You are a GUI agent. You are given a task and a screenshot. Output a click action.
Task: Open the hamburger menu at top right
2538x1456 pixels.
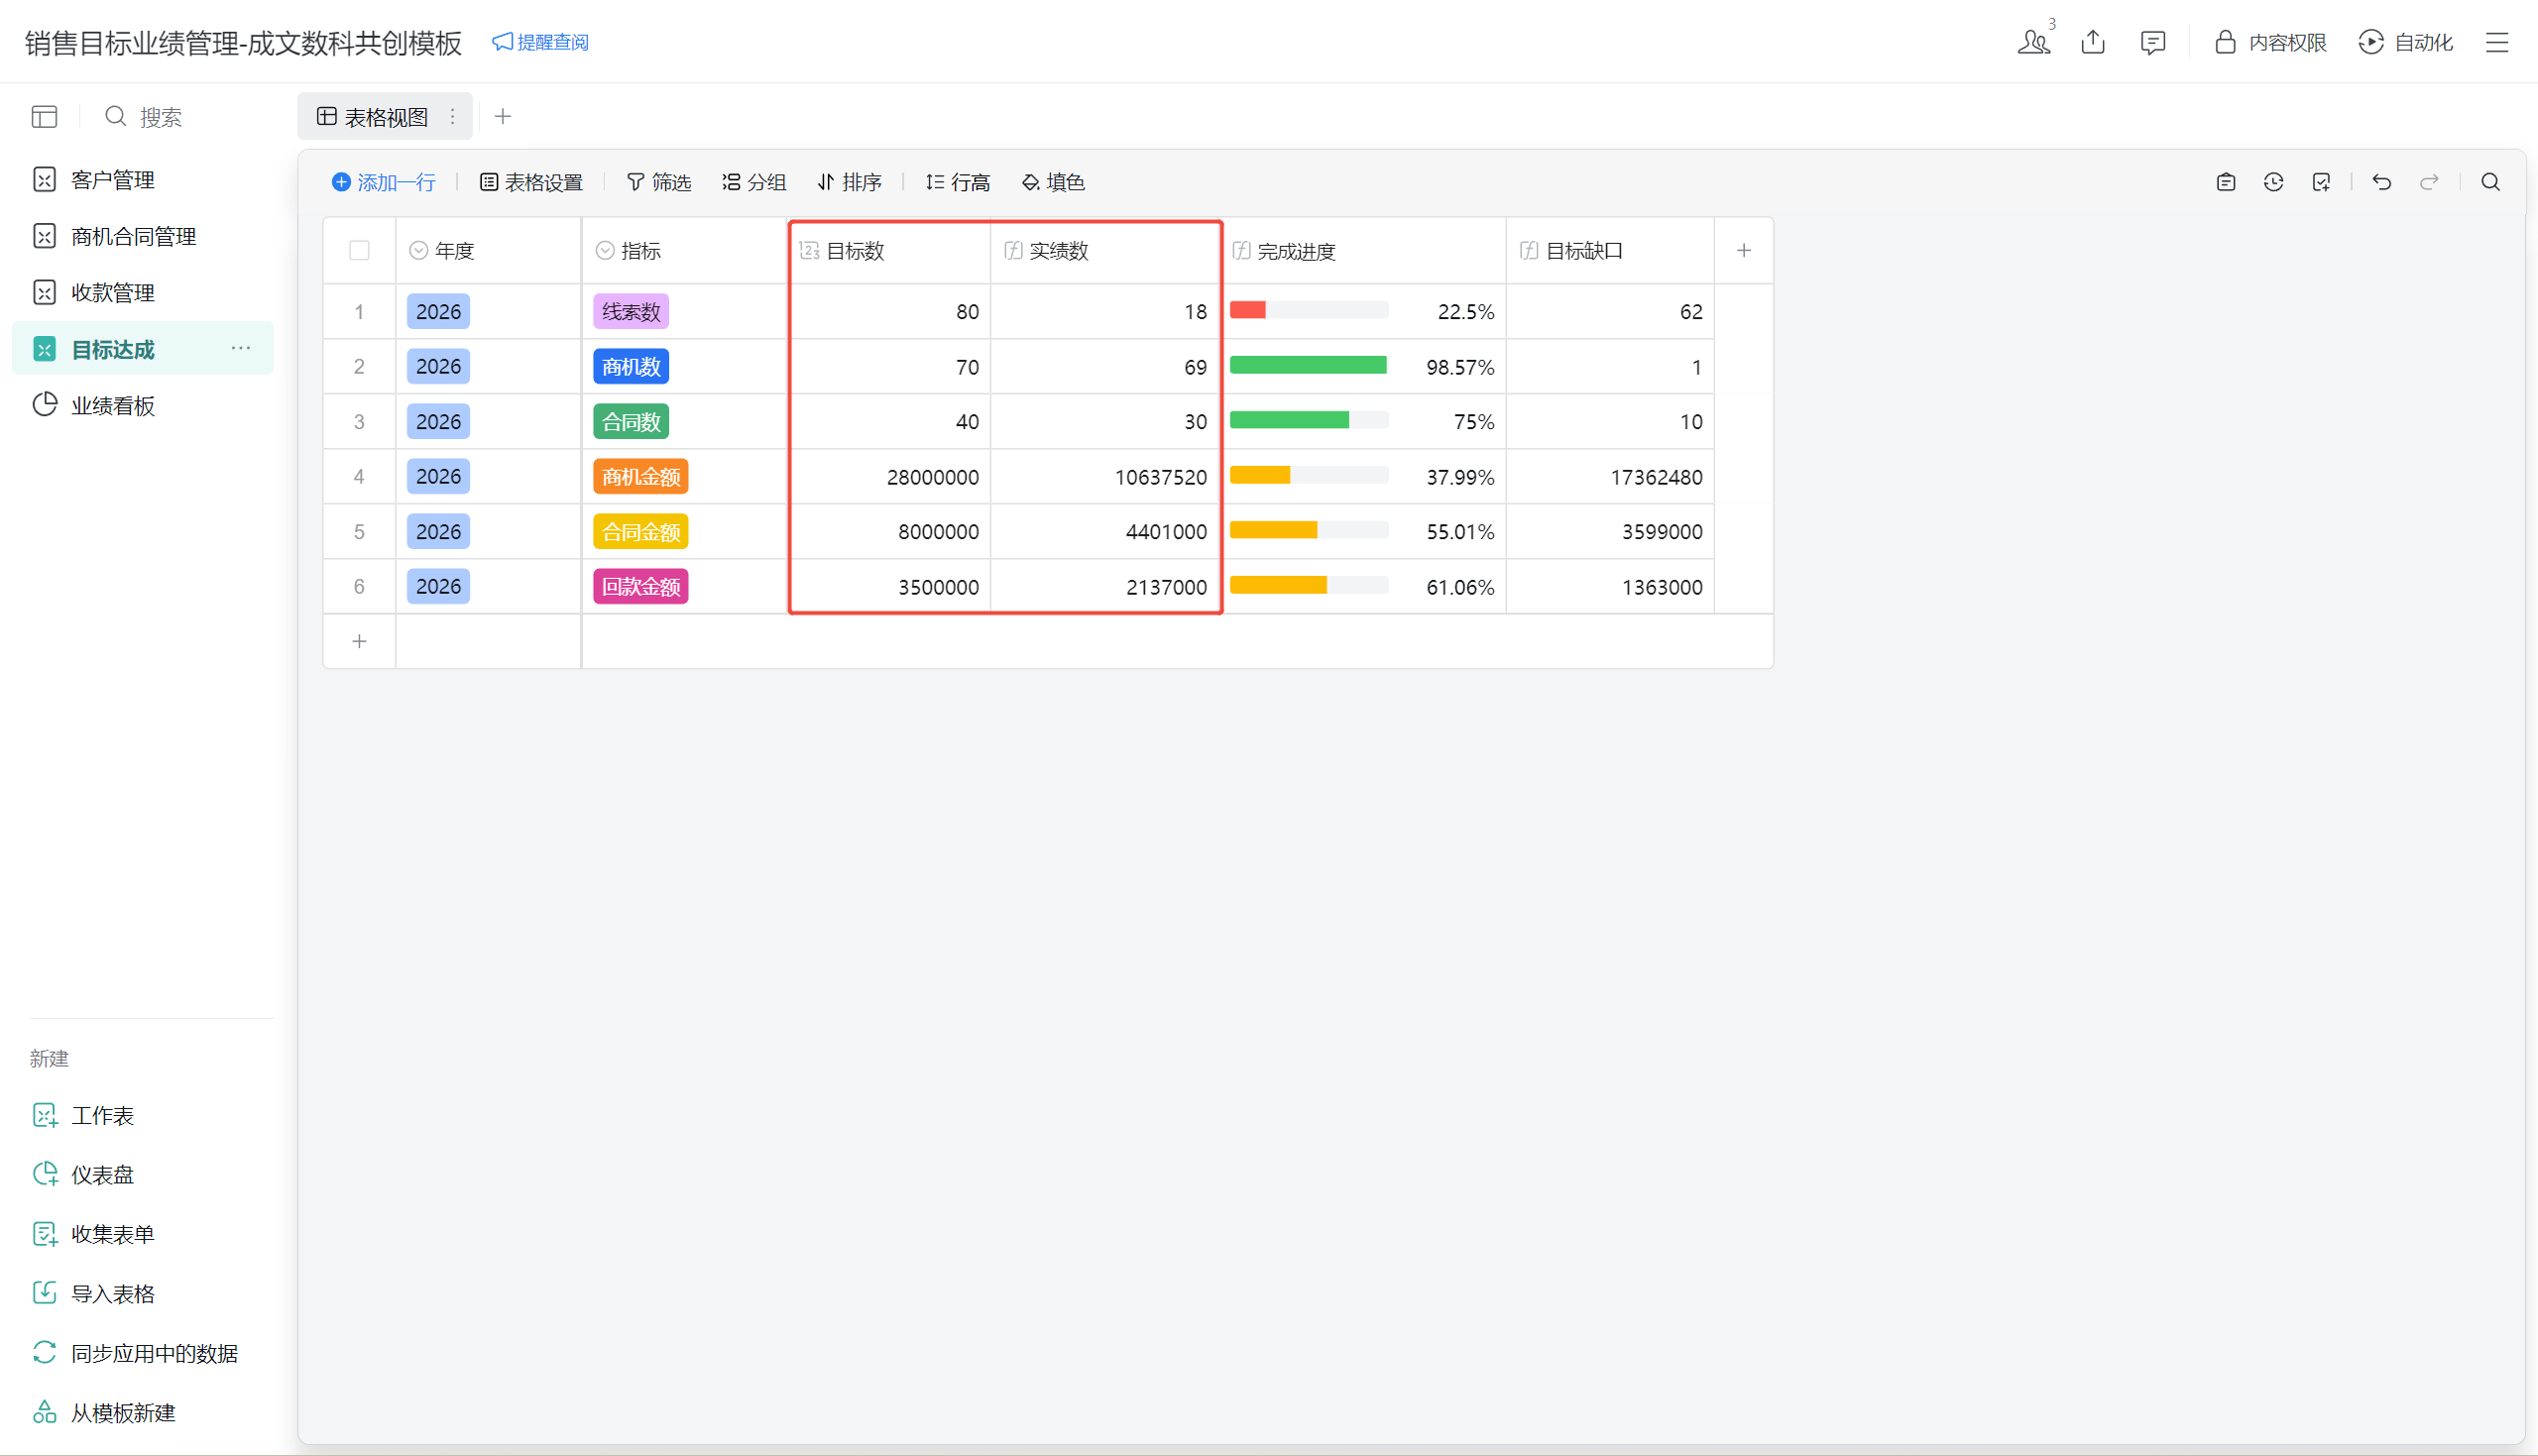click(2497, 42)
